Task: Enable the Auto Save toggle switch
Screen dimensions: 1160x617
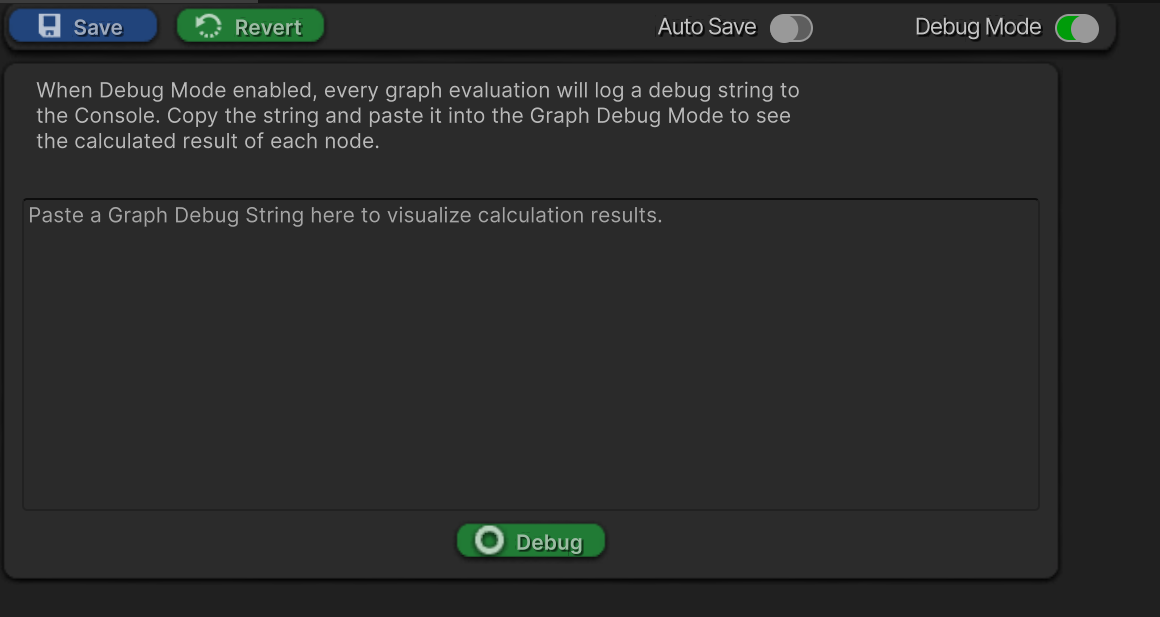Action: (791, 28)
